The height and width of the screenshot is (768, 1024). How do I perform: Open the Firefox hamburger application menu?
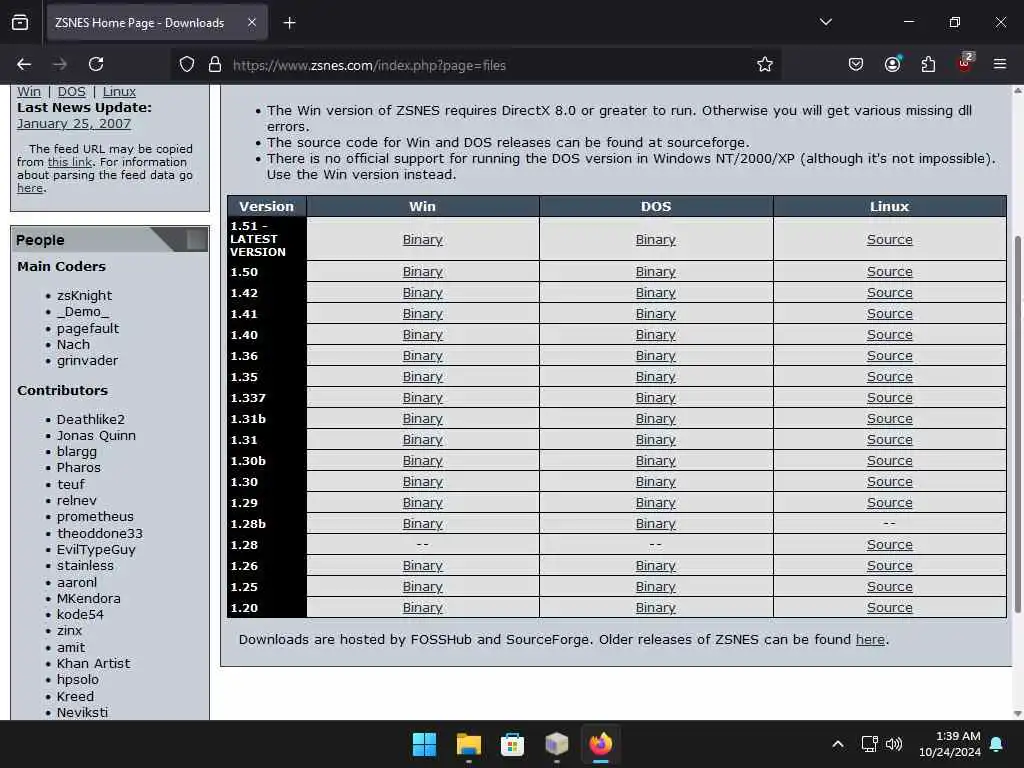coord(1000,64)
